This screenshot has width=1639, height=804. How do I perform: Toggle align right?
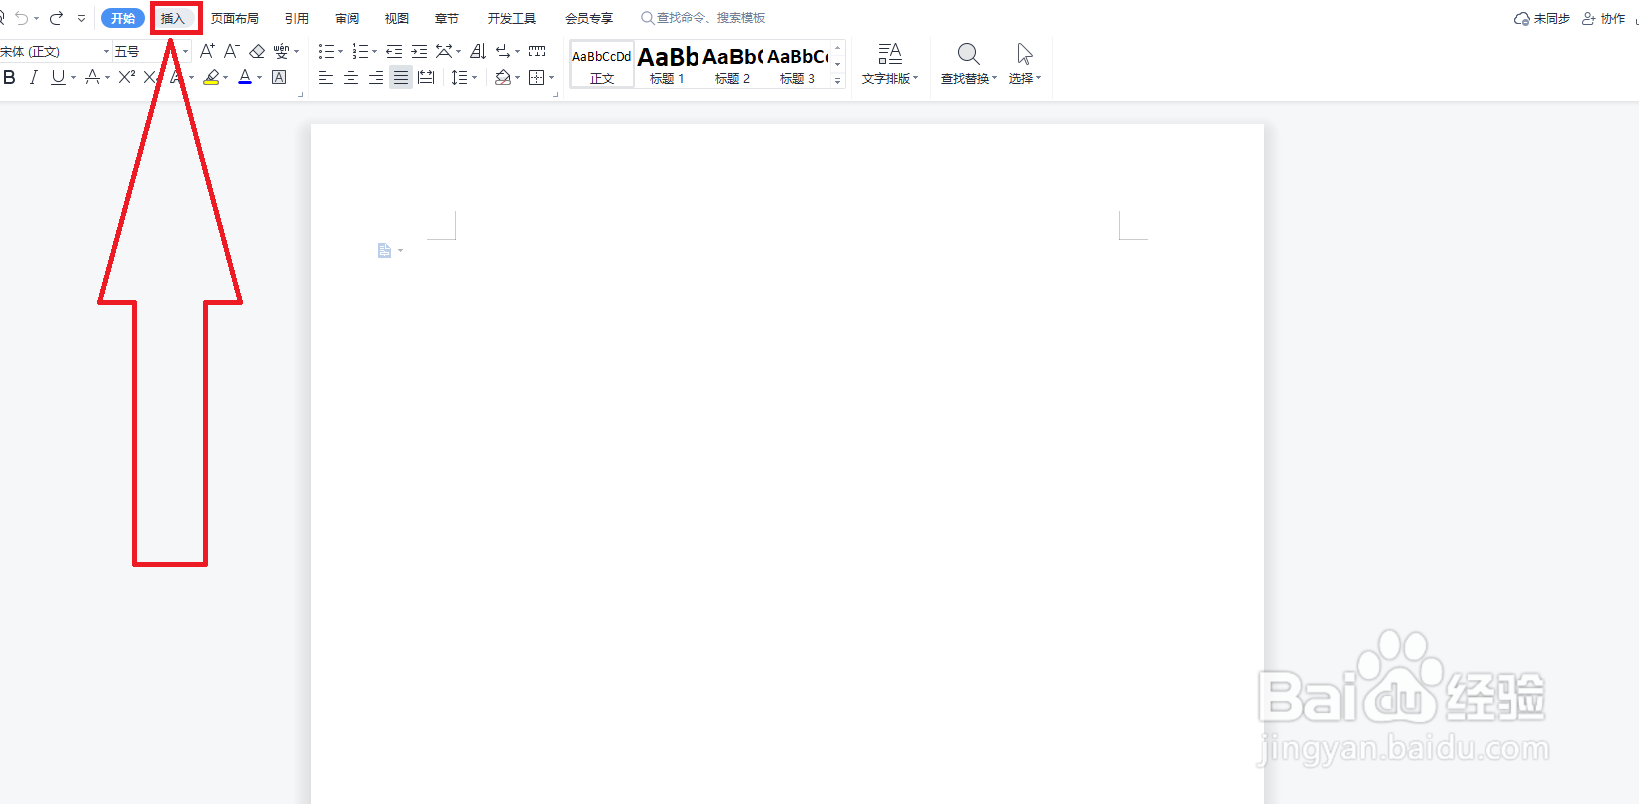(376, 77)
